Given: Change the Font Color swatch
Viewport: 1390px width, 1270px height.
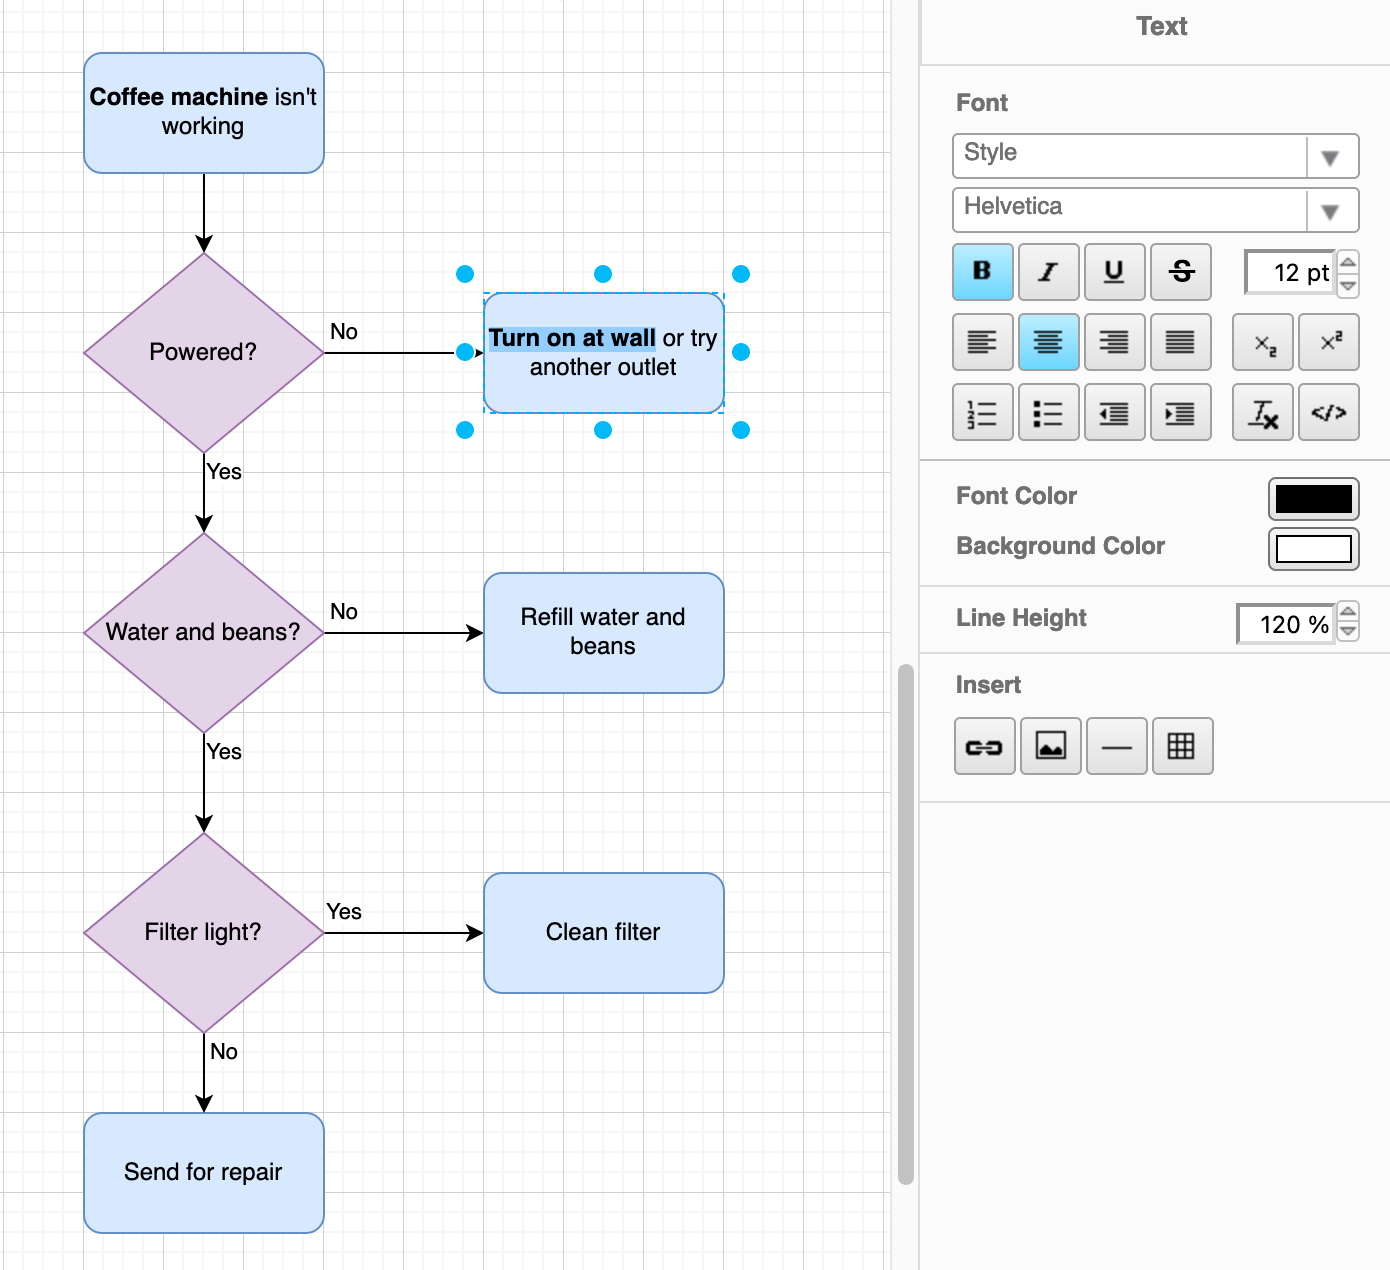Looking at the screenshot, I should 1313,499.
